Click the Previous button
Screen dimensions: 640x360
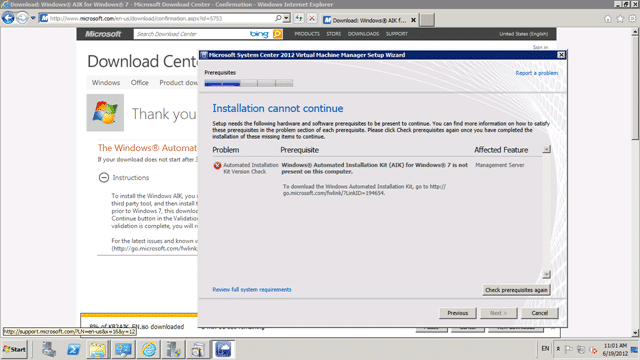tap(458, 313)
